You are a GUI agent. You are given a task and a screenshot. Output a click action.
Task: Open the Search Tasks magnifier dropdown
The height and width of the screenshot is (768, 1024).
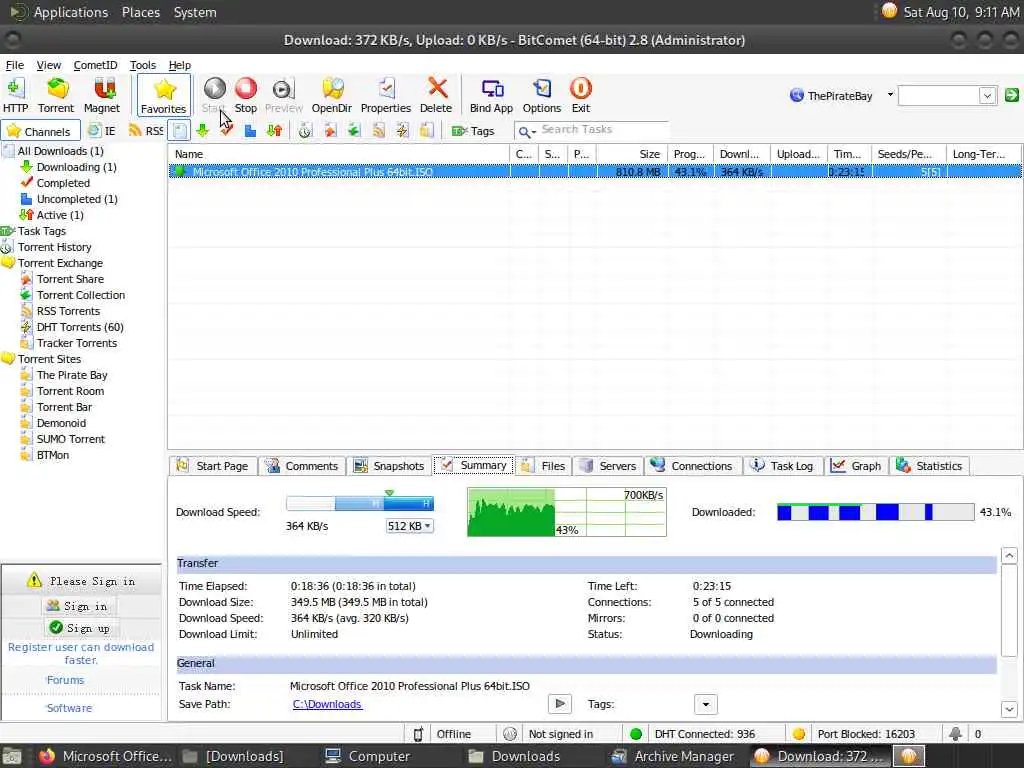pos(526,132)
